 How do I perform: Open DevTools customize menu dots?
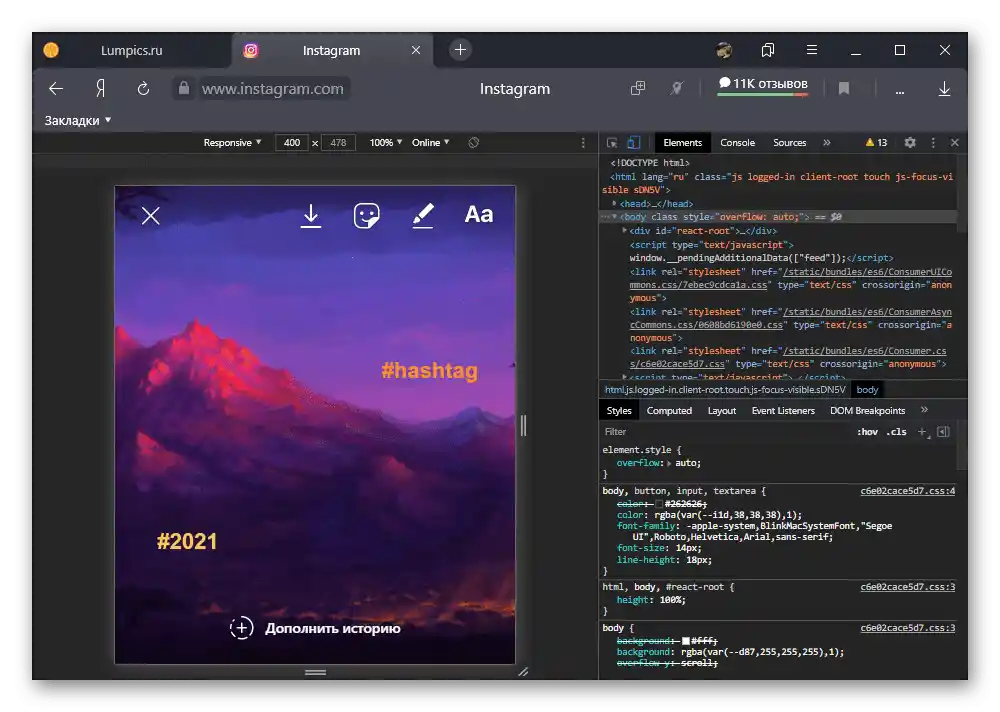click(933, 143)
